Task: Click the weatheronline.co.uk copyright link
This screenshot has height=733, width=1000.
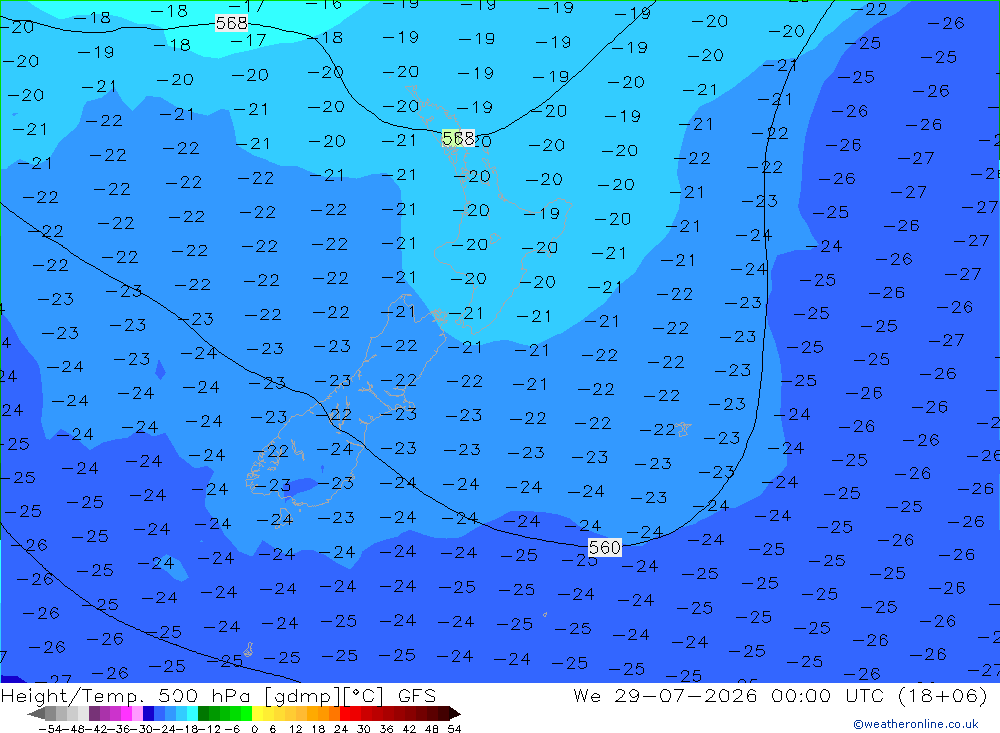Action: click(915, 724)
